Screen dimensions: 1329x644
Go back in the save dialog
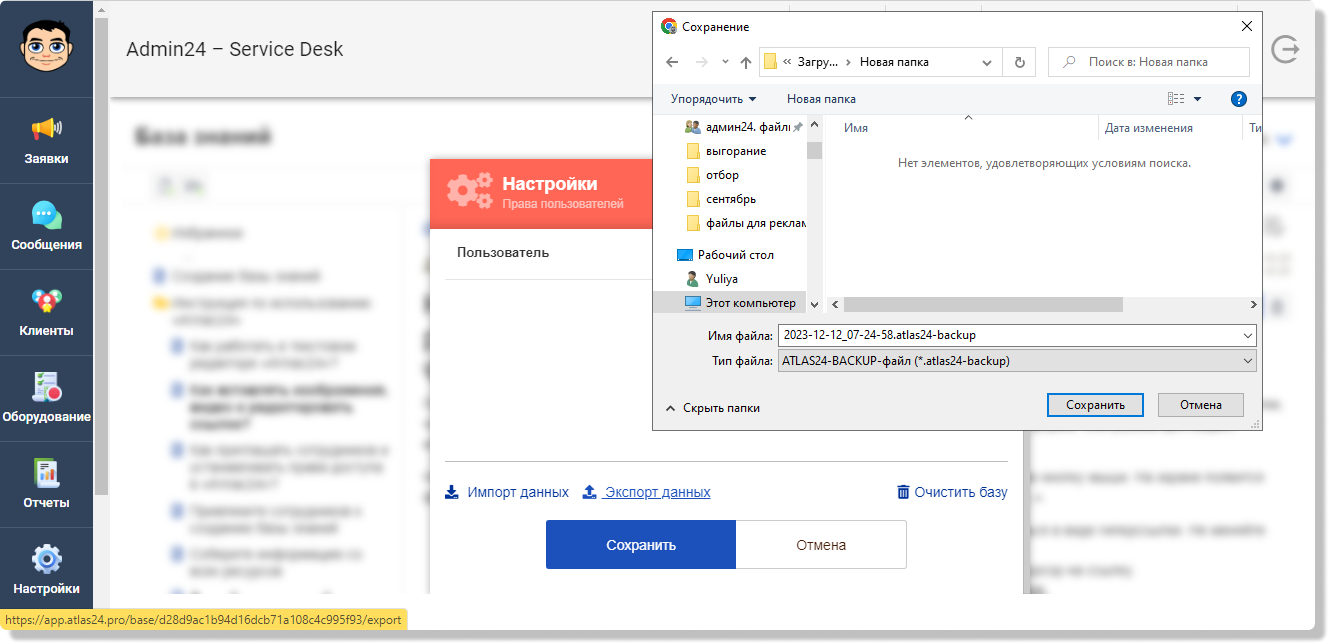(672, 62)
